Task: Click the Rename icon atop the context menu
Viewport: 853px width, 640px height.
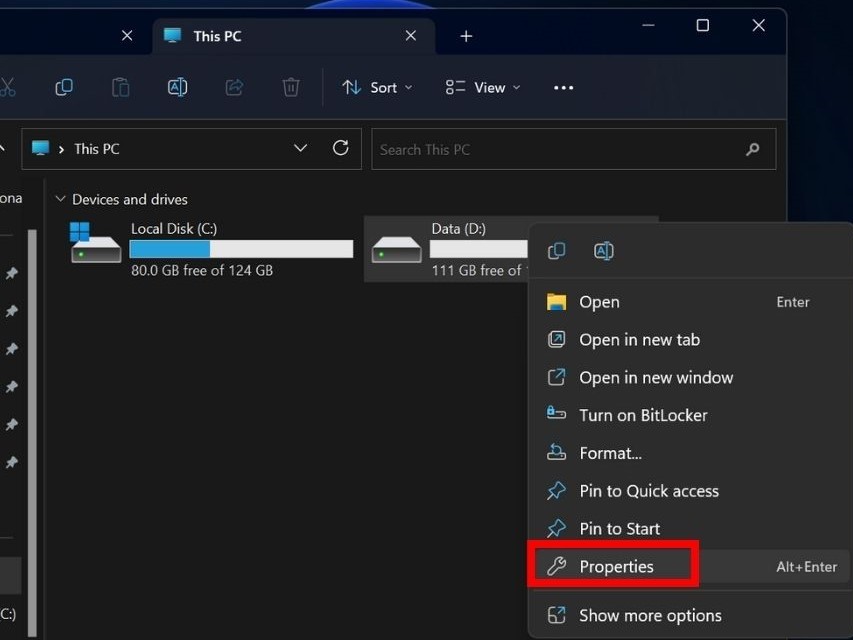Action: pos(603,250)
